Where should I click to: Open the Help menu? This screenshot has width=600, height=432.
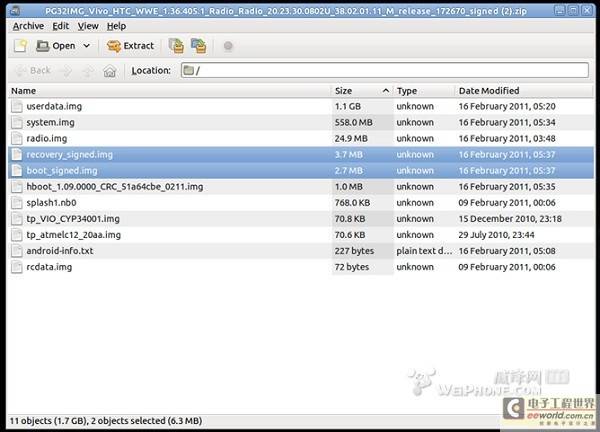(116, 26)
